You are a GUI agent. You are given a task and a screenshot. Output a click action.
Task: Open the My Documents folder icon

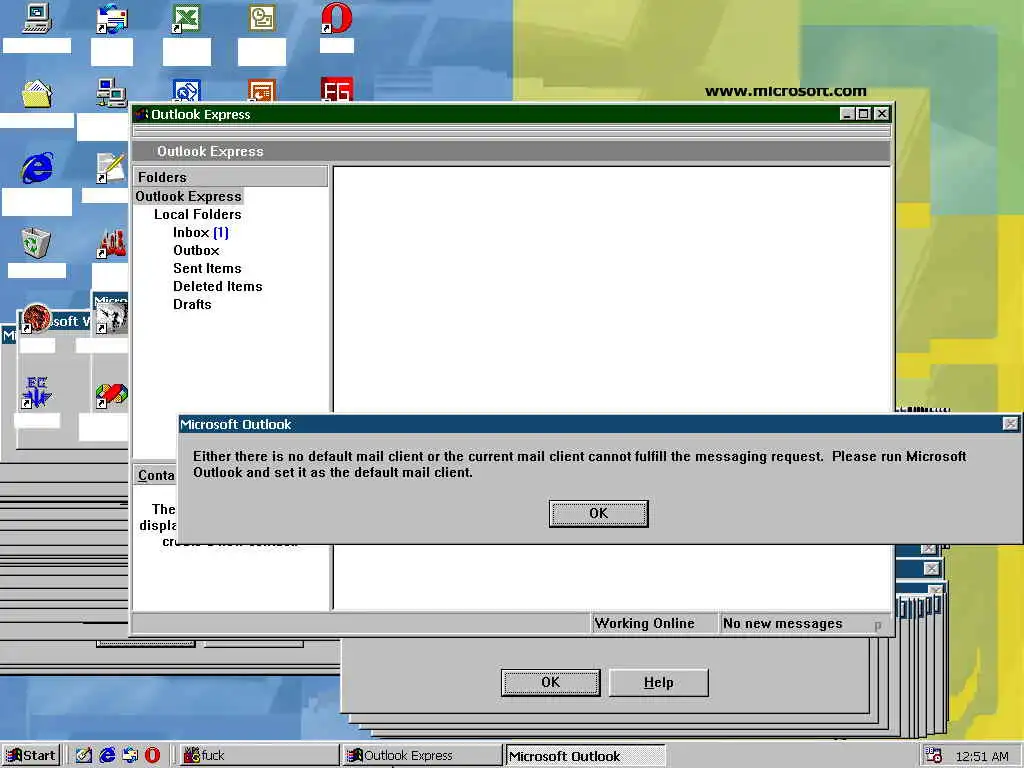click(37, 93)
